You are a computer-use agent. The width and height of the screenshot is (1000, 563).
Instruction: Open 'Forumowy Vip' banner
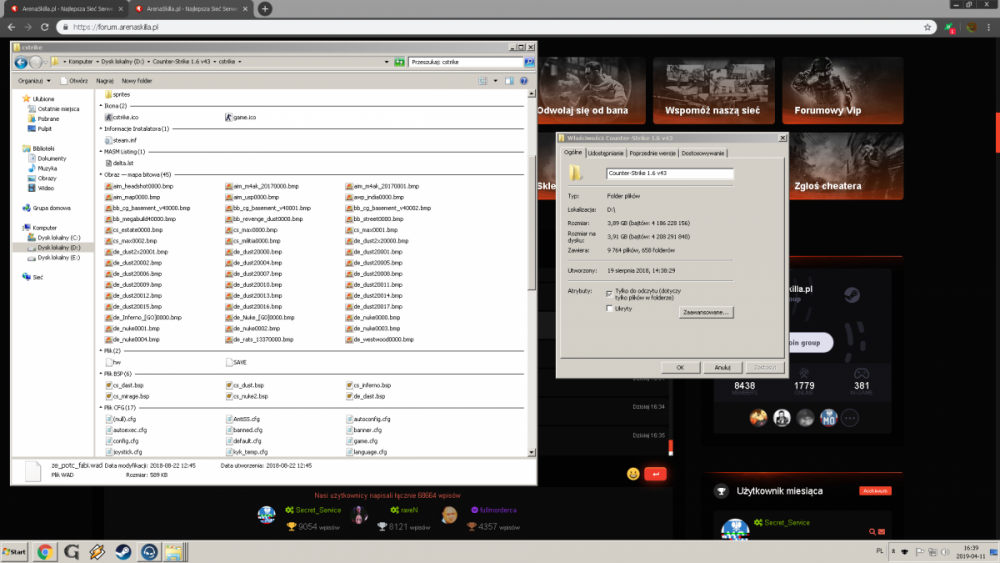coord(842,91)
